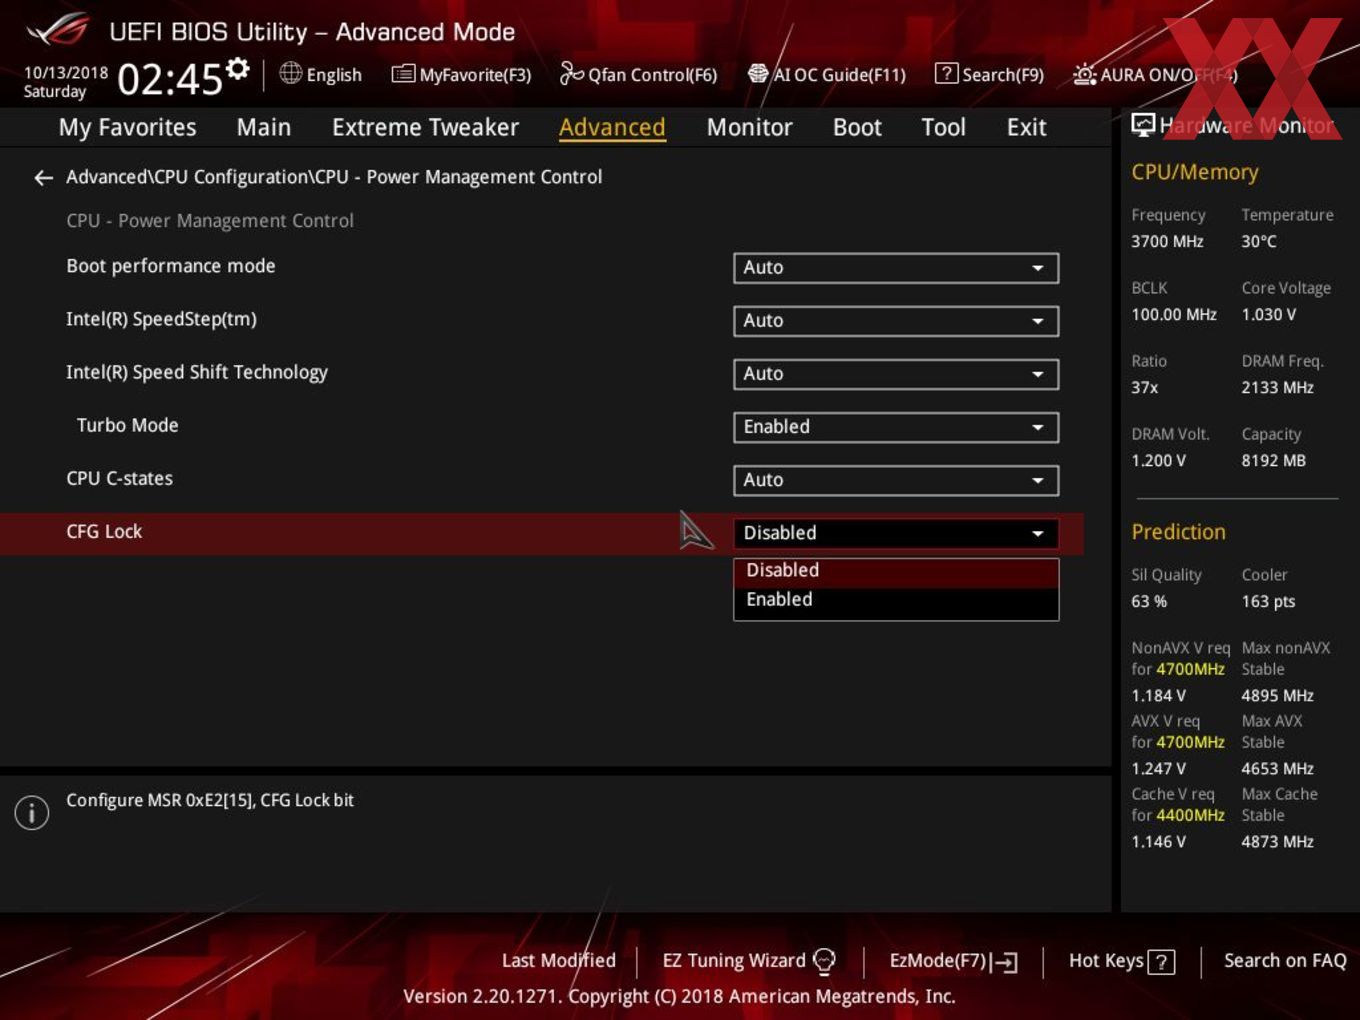Click the 63 % Sil Quality value
The image size is (1360, 1020).
point(1149,602)
